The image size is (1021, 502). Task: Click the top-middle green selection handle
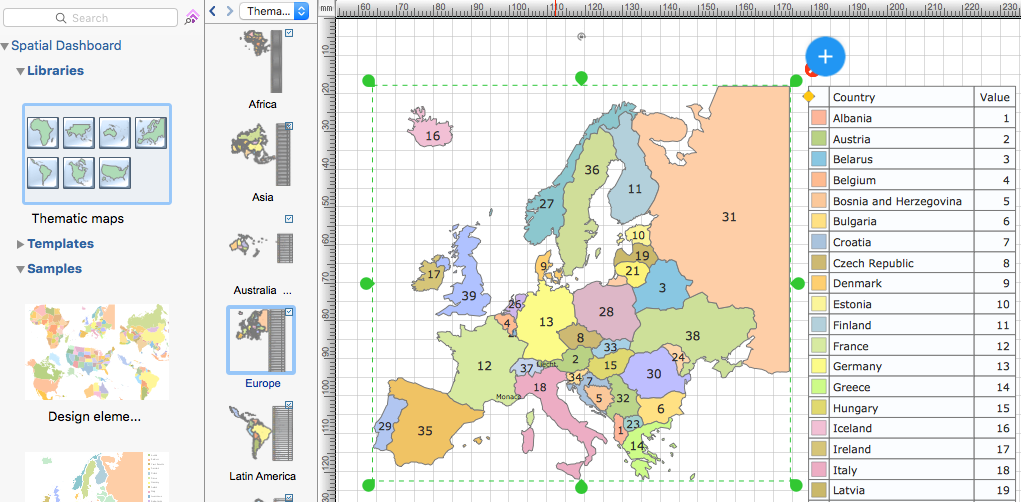pyautogui.click(x=581, y=78)
